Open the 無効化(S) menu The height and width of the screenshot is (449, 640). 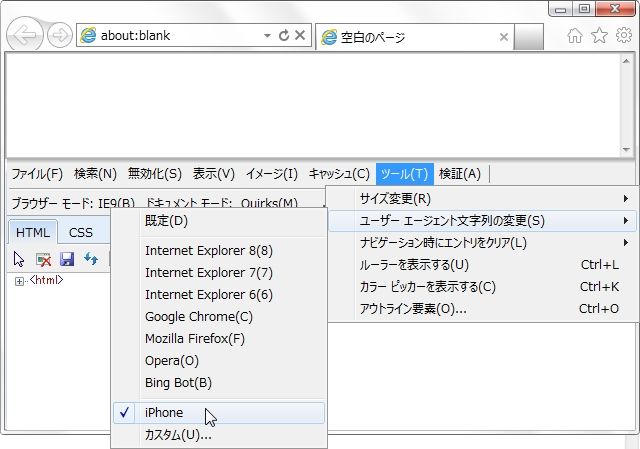[x=154, y=174]
